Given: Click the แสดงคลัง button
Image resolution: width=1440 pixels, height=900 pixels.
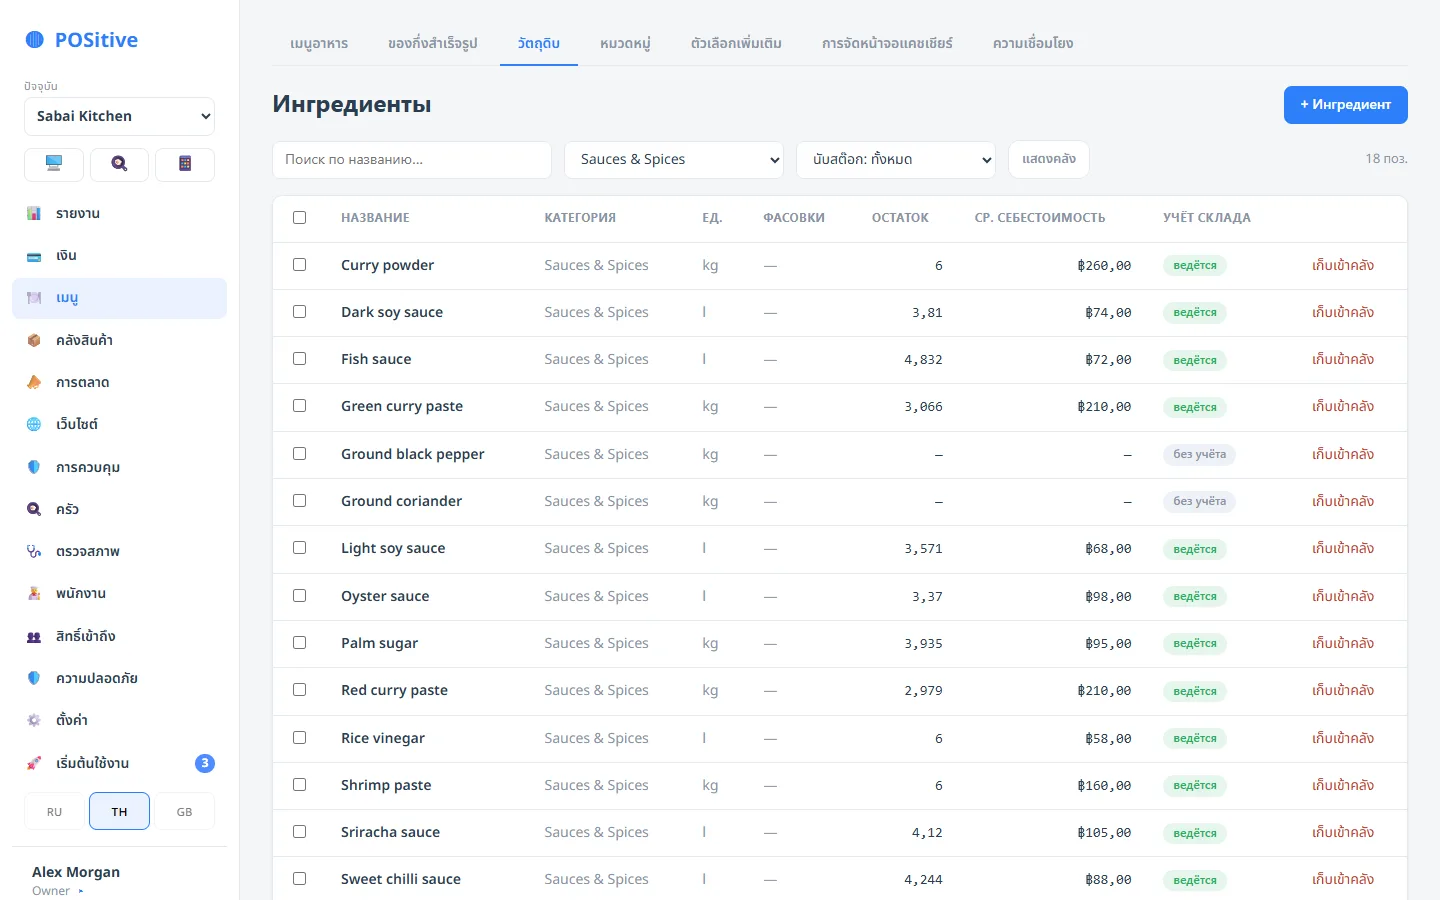Looking at the screenshot, I should pos(1049,160).
